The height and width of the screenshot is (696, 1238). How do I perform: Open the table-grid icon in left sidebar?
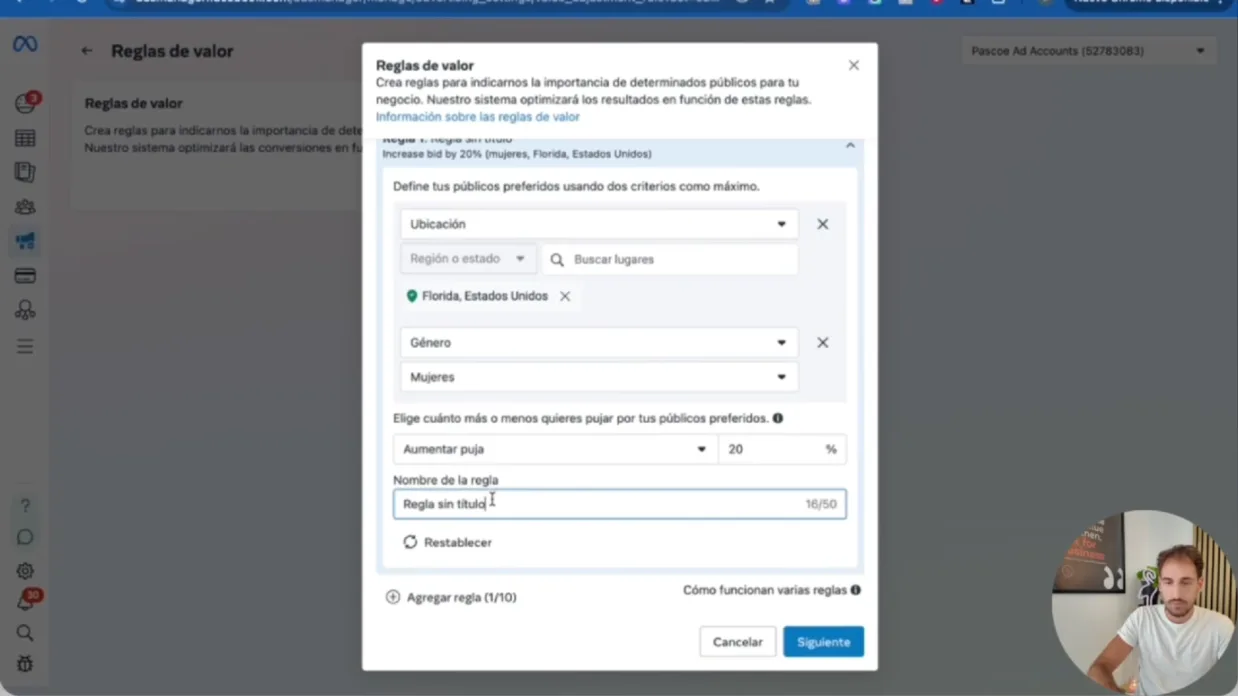[x=25, y=138]
